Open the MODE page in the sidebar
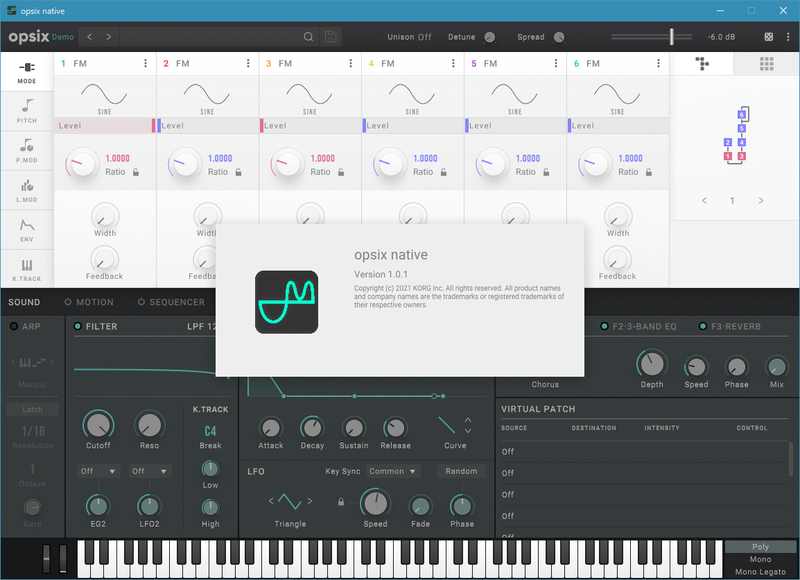This screenshot has width=800, height=580. click(27, 71)
